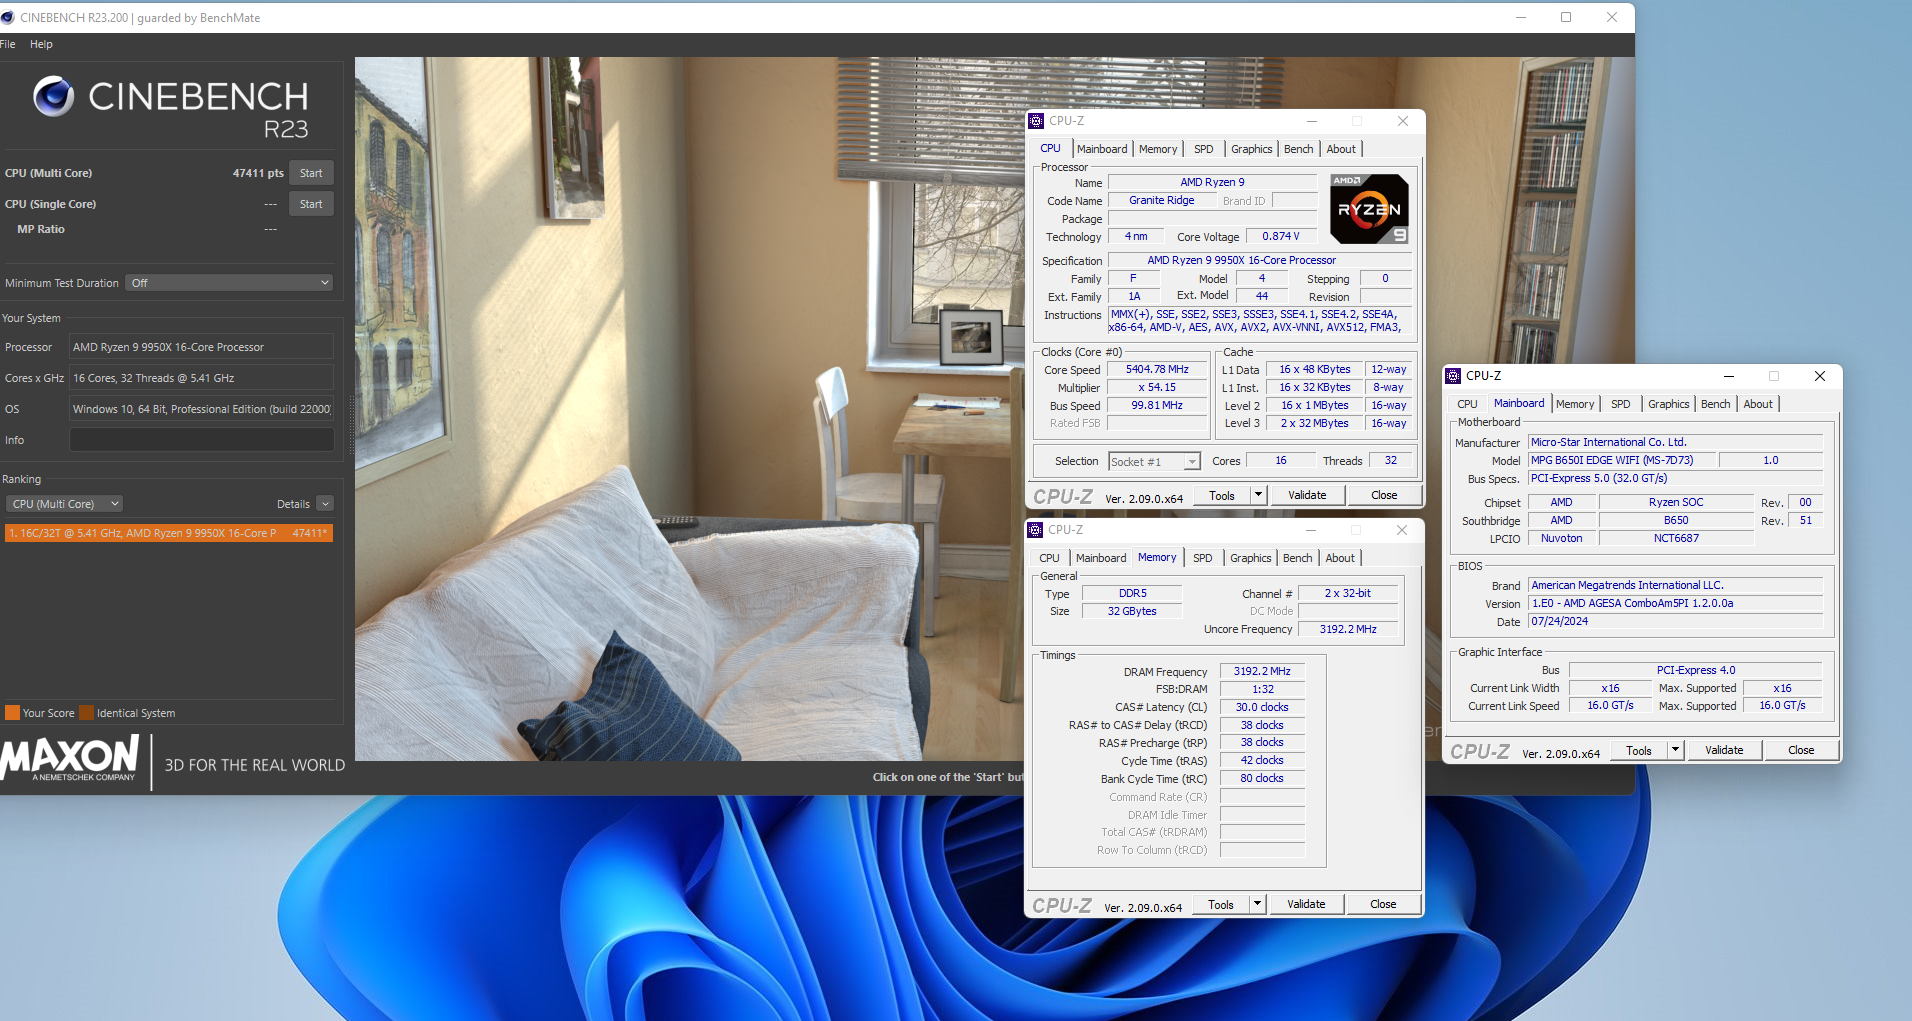Select the 16C/32T ranking entry row
This screenshot has height=1021, width=1912.
(x=169, y=533)
